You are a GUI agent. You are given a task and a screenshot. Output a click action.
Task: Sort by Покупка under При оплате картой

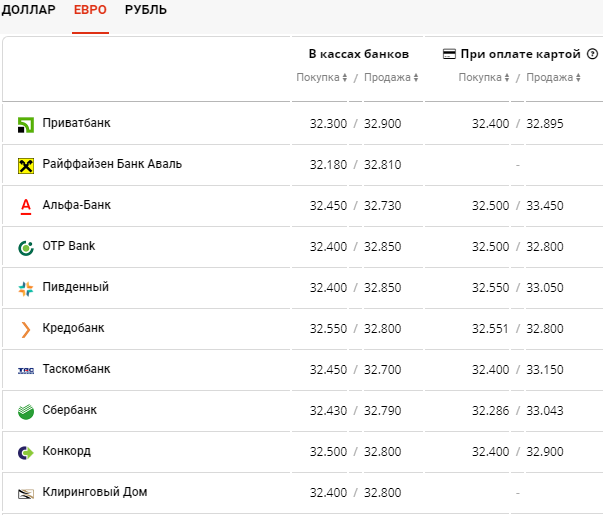pos(484,78)
